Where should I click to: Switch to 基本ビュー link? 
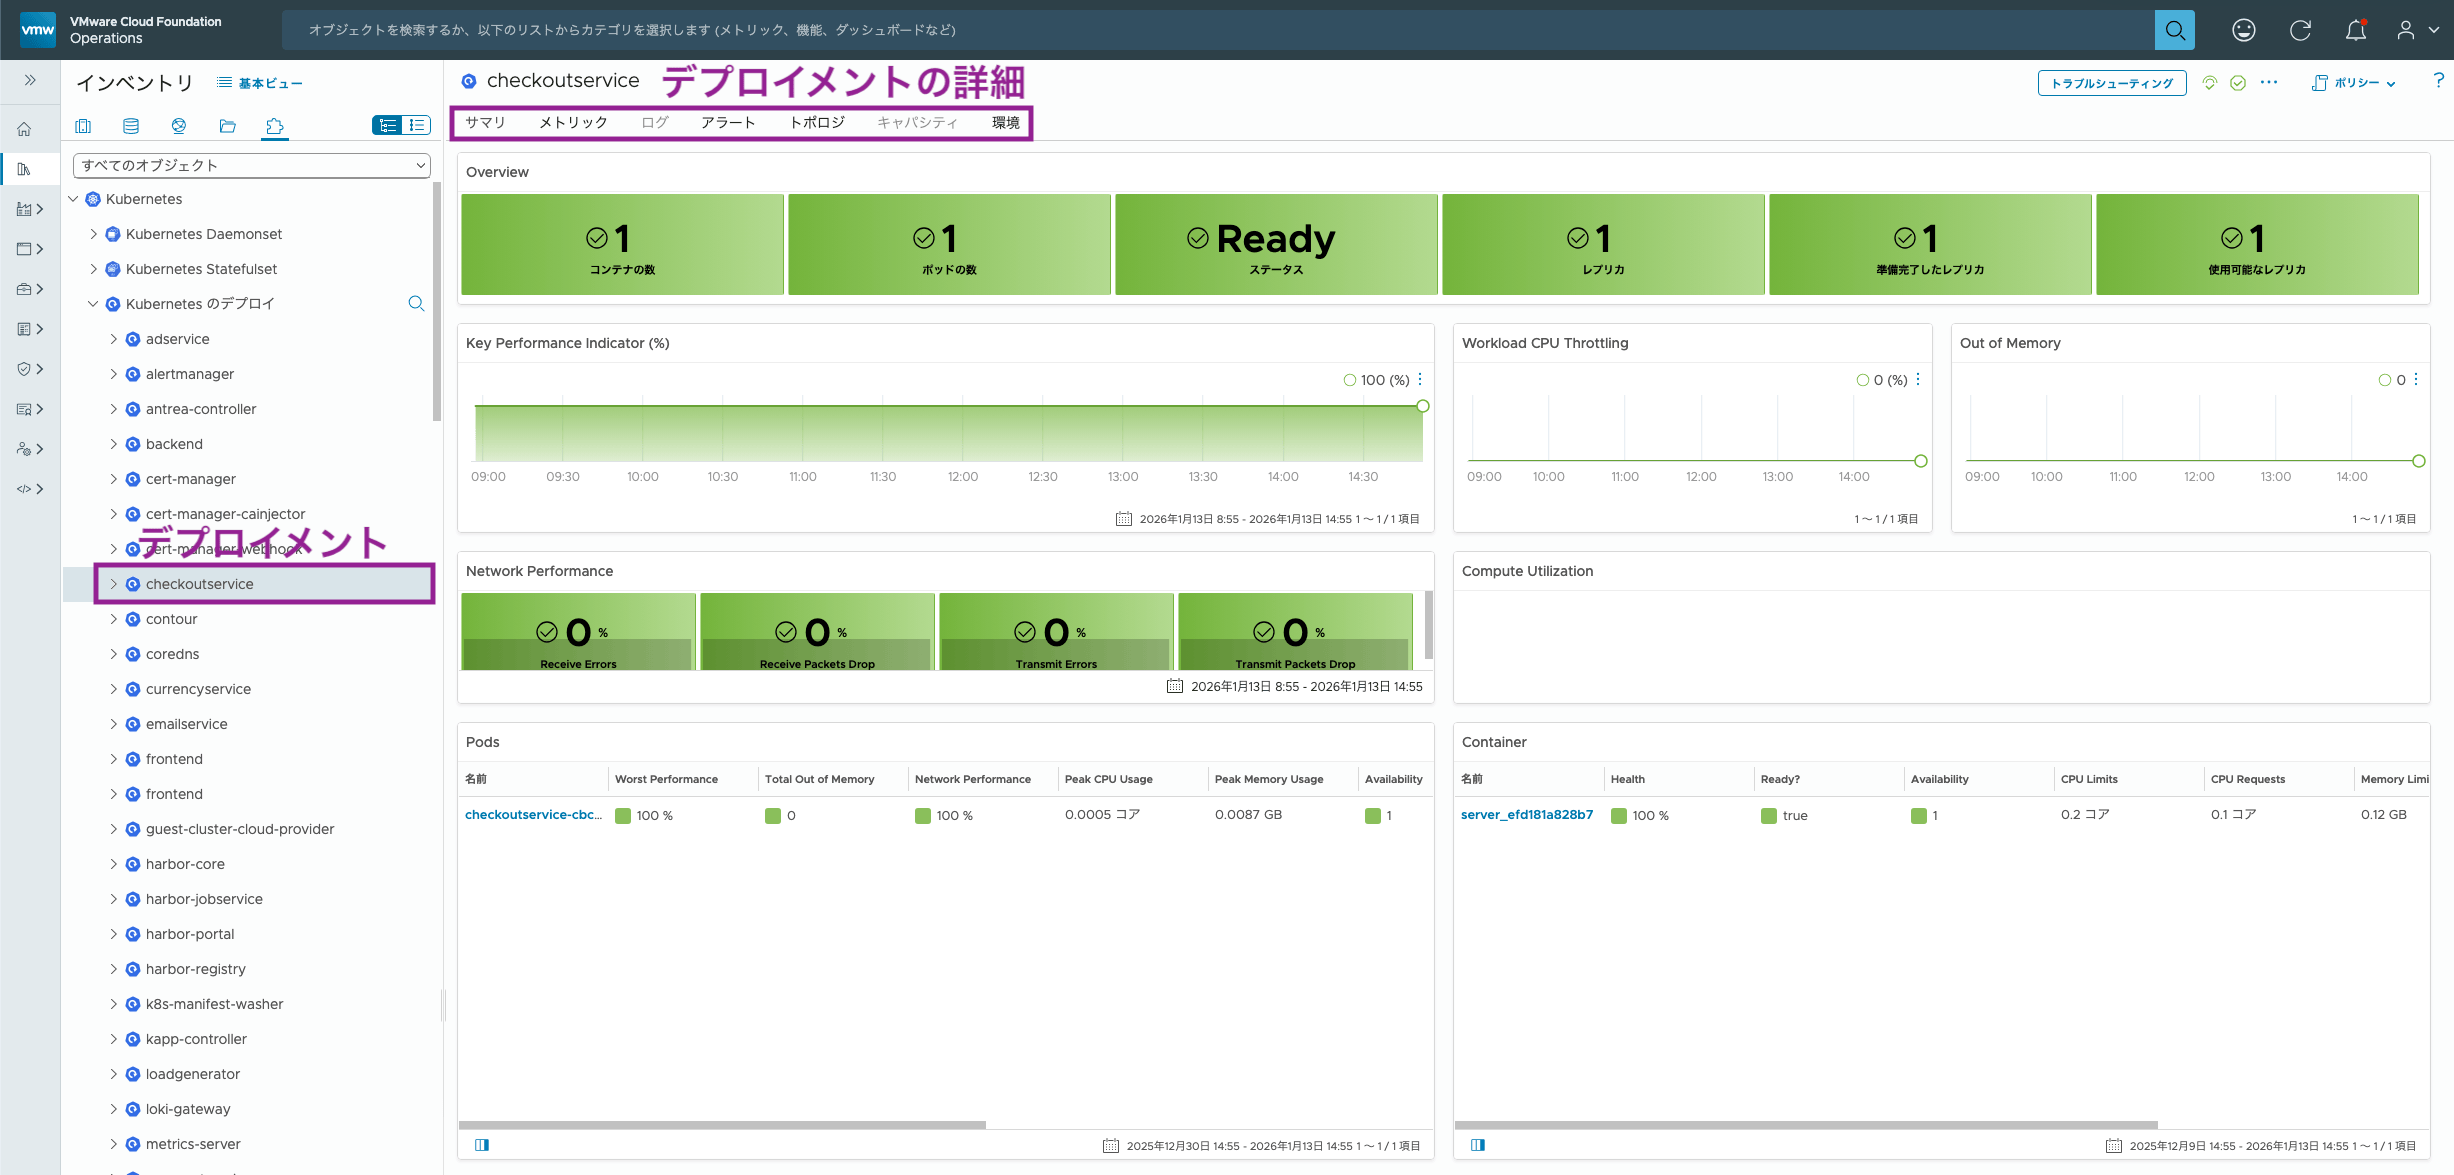click(x=259, y=83)
